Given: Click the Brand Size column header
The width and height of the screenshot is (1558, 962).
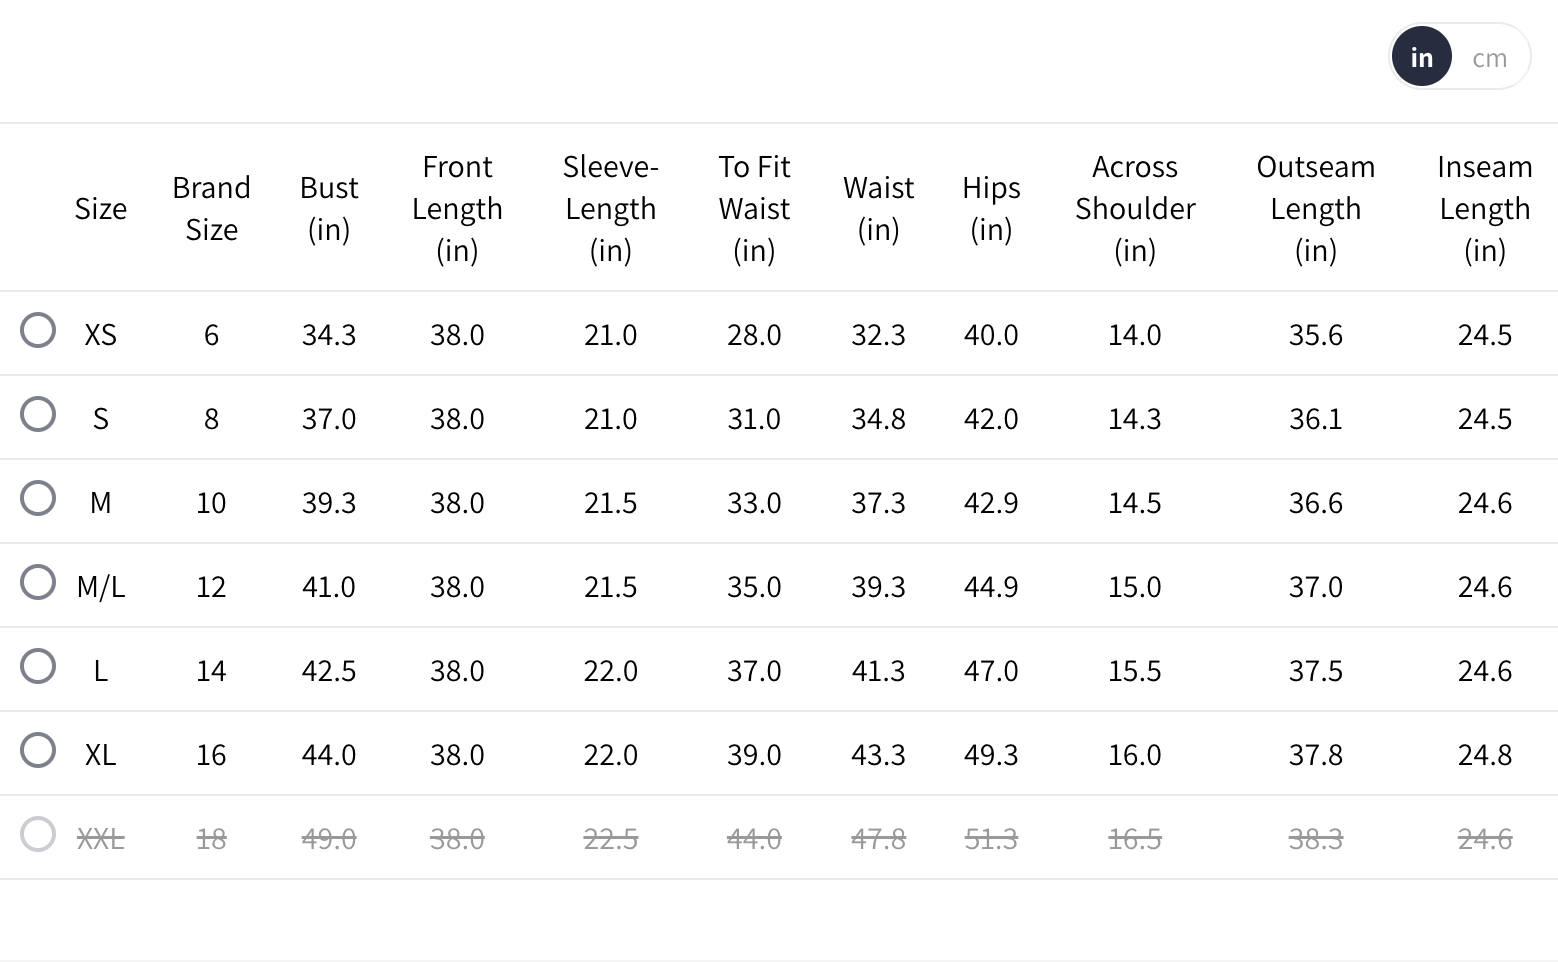Looking at the screenshot, I should (211, 208).
